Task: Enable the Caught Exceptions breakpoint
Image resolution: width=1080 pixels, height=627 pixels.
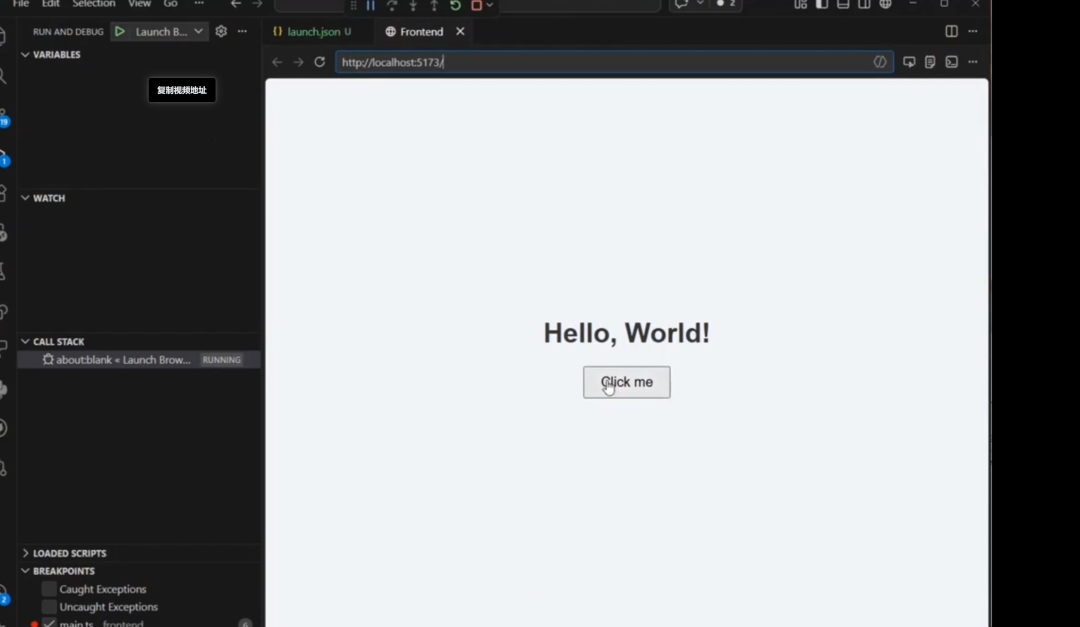Action: [x=49, y=589]
